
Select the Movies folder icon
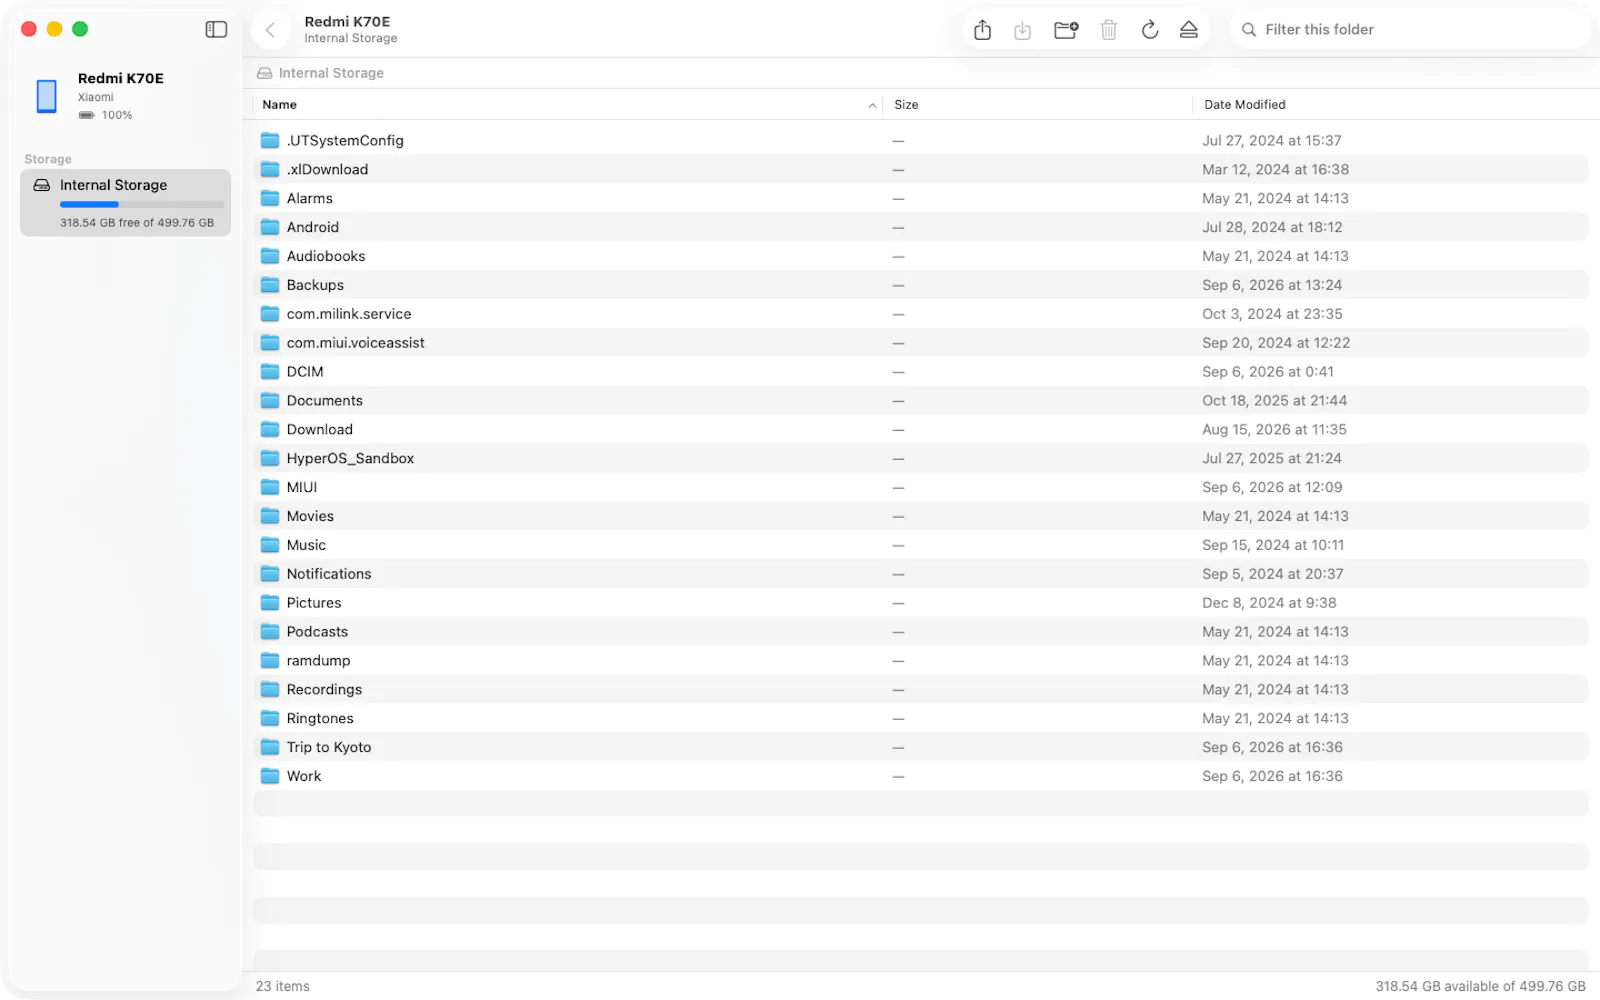(x=270, y=516)
